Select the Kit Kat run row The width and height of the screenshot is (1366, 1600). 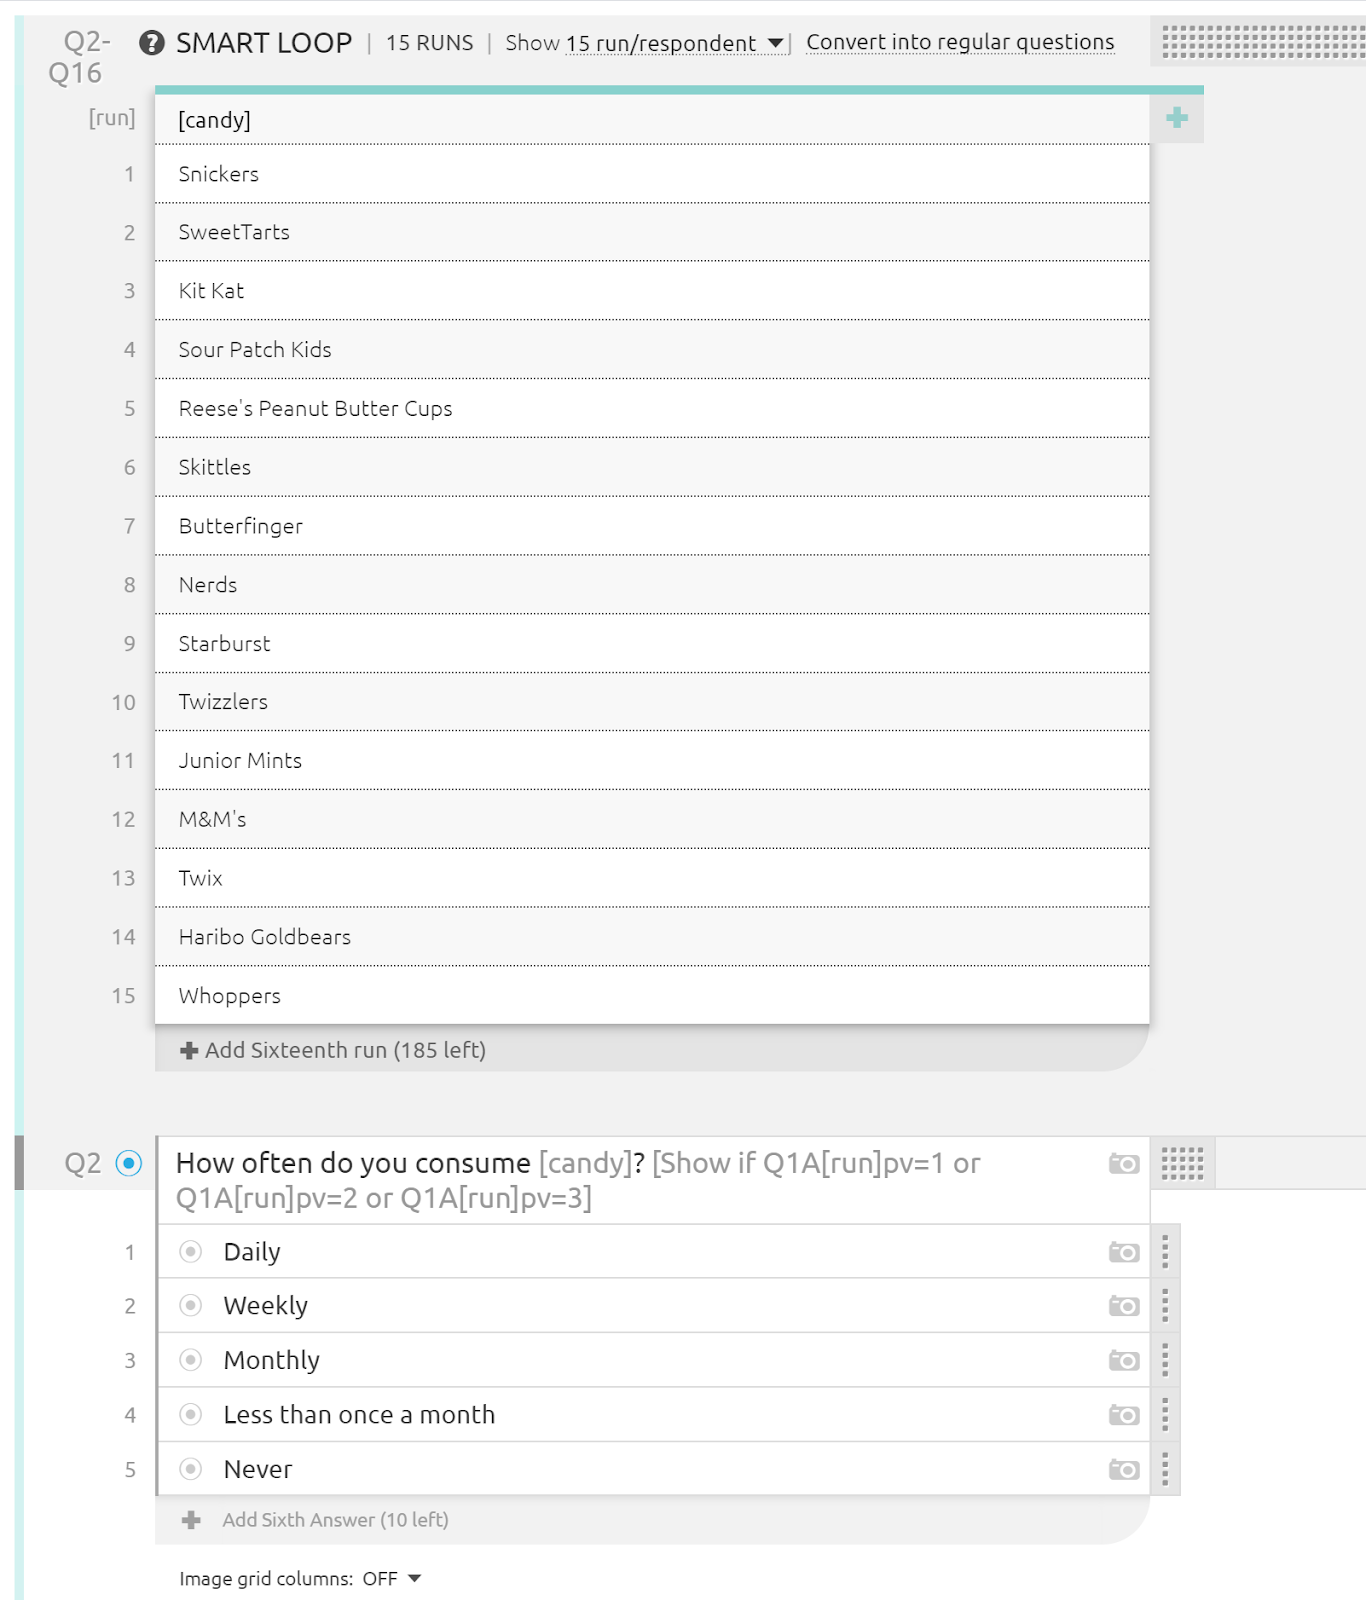(652, 291)
